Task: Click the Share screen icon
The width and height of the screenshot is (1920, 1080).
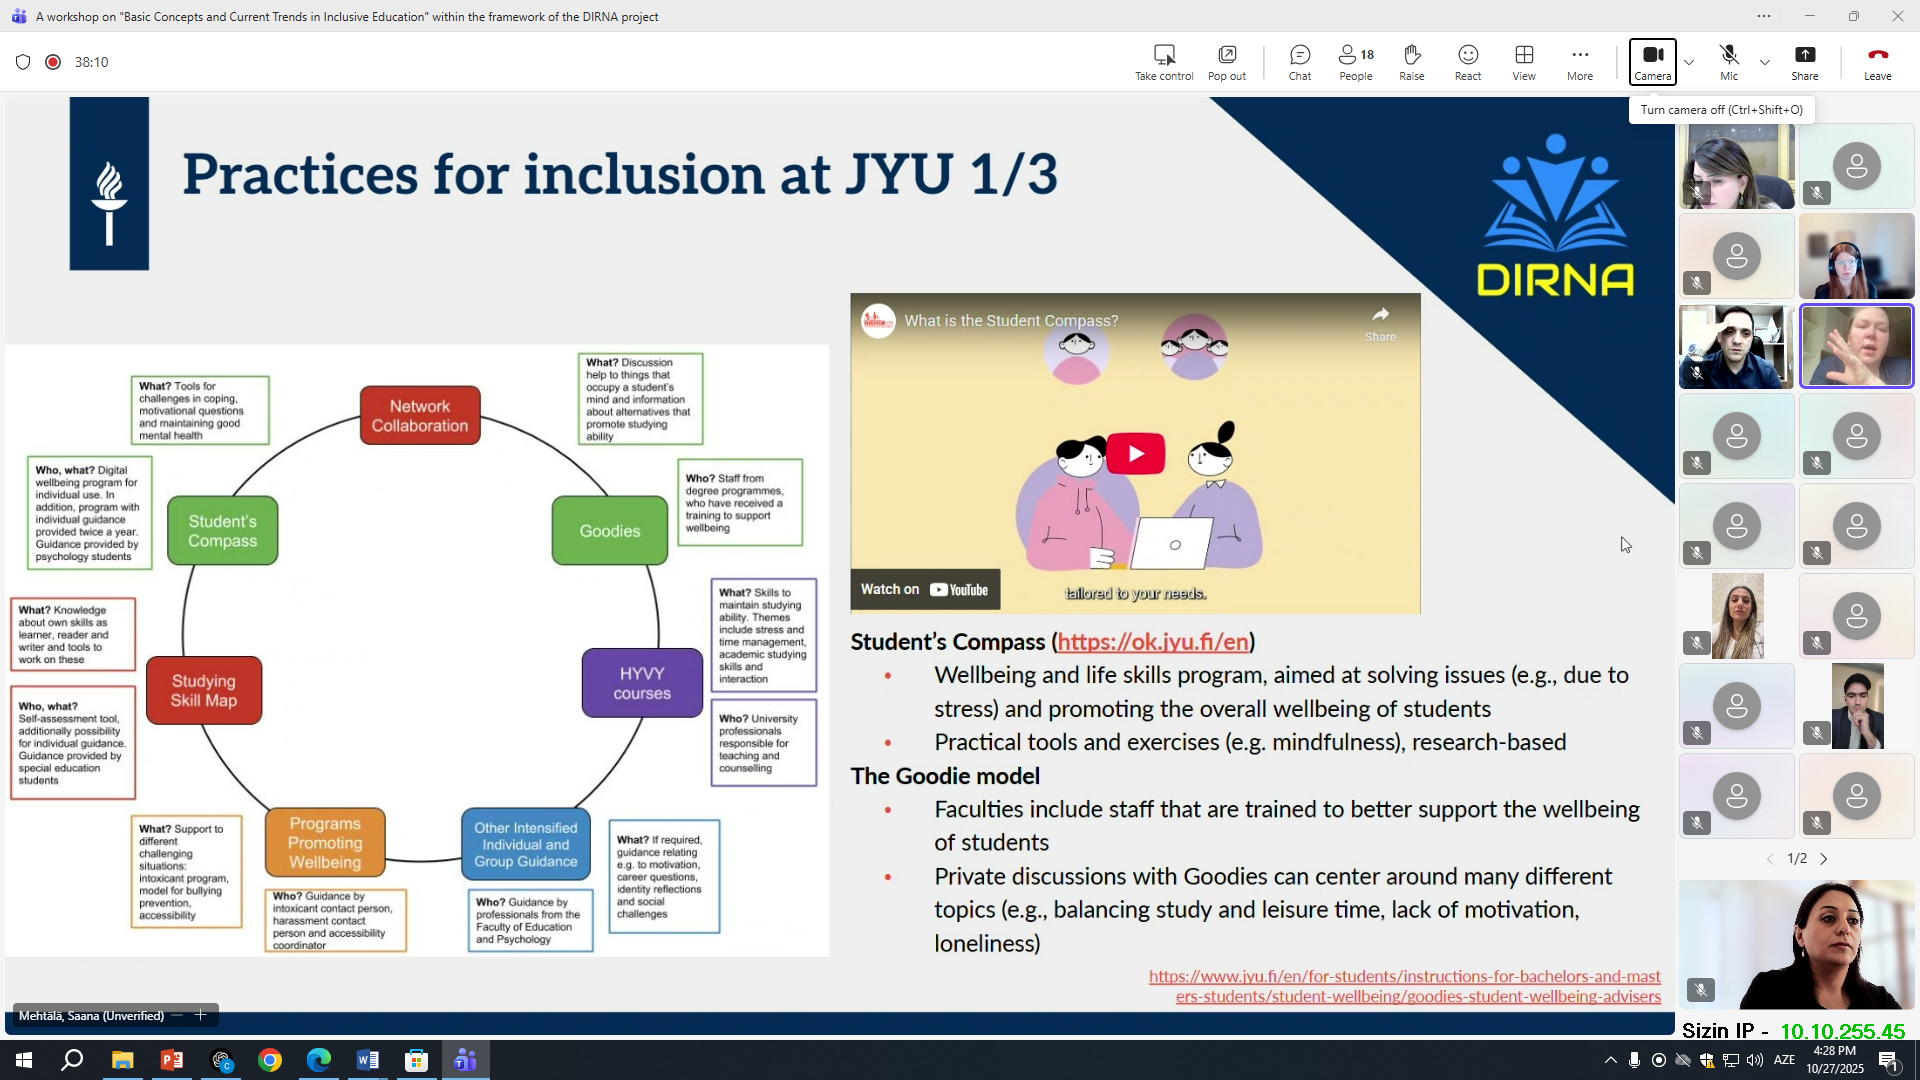Action: [1804, 62]
